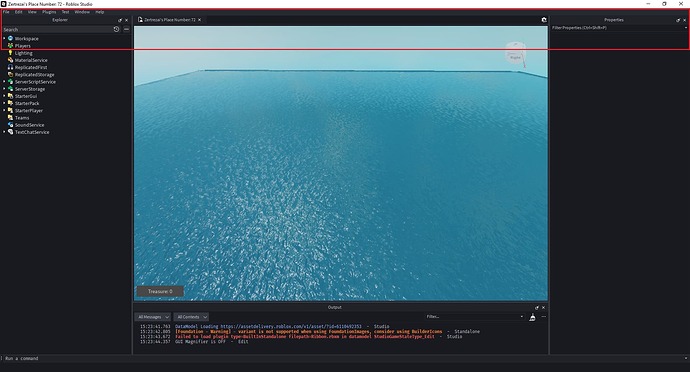Expand the StarterGui node
Image resolution: width=690 pixels, height=372 pixels.
(4, 96)
